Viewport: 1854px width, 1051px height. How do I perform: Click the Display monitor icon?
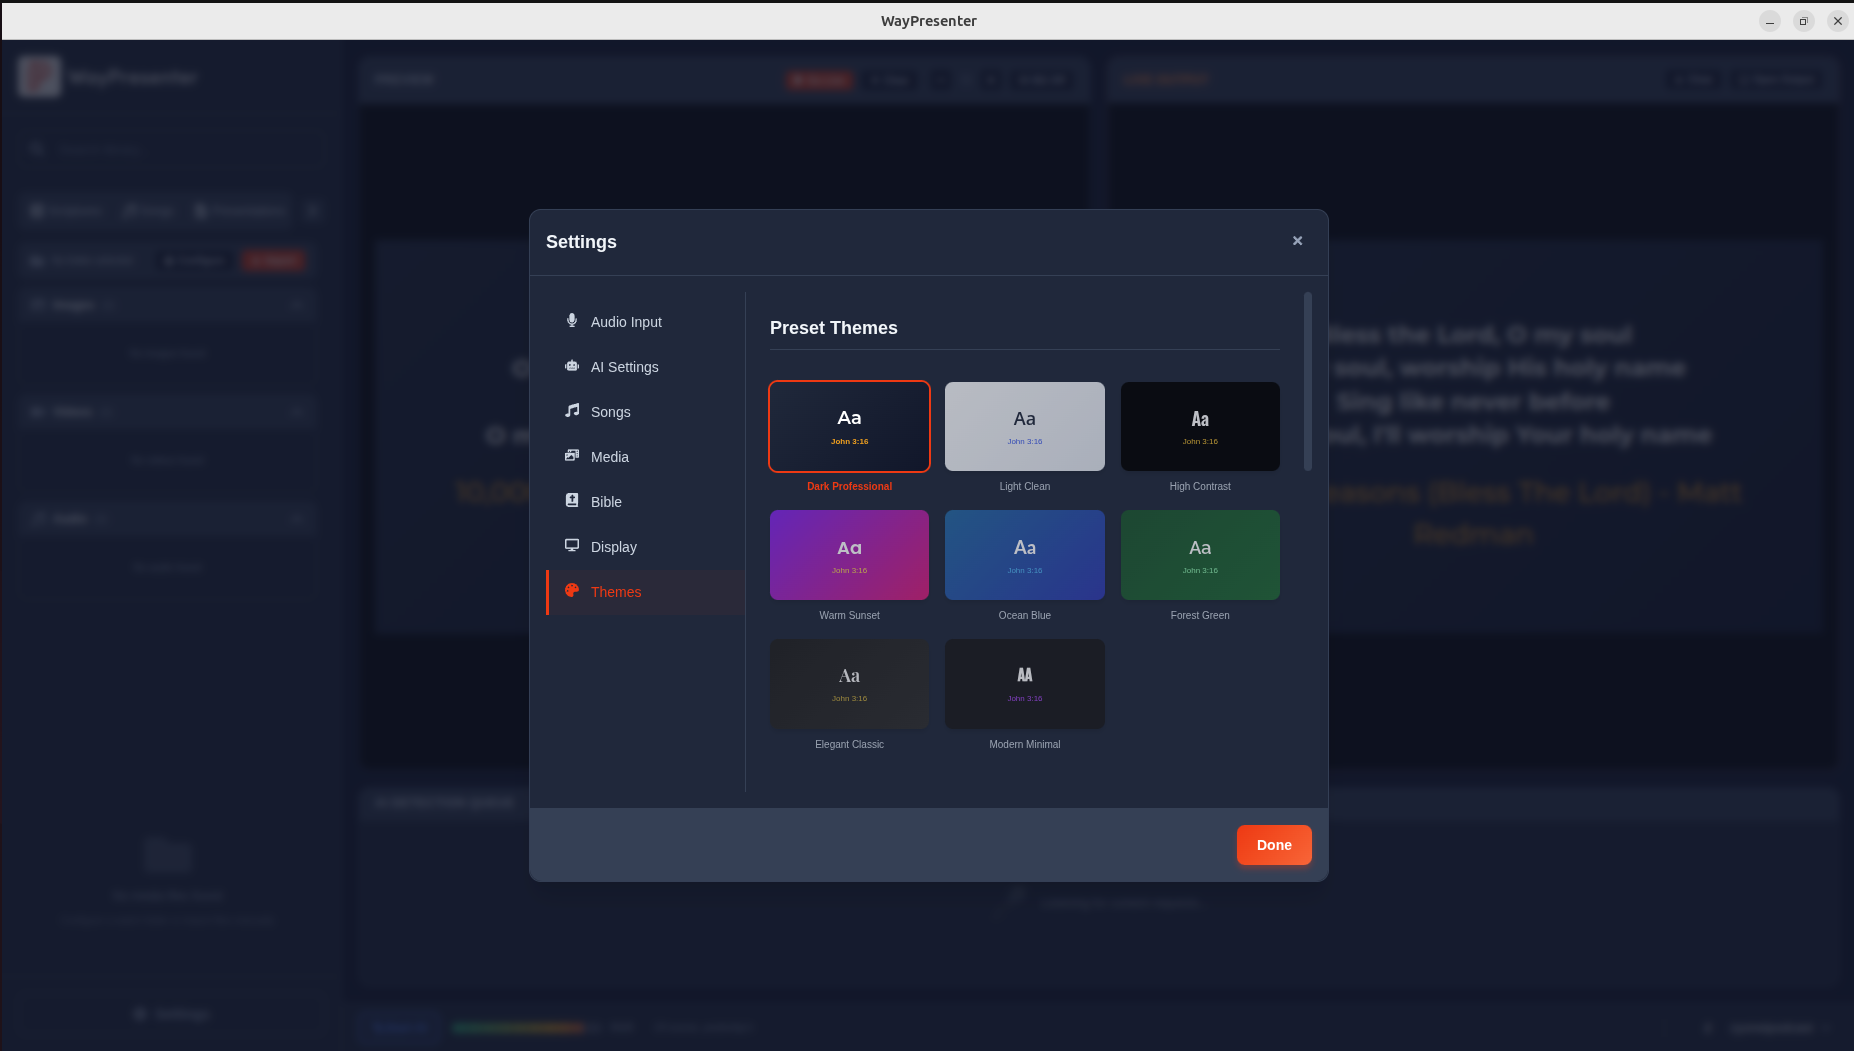[x=572, y=546]
